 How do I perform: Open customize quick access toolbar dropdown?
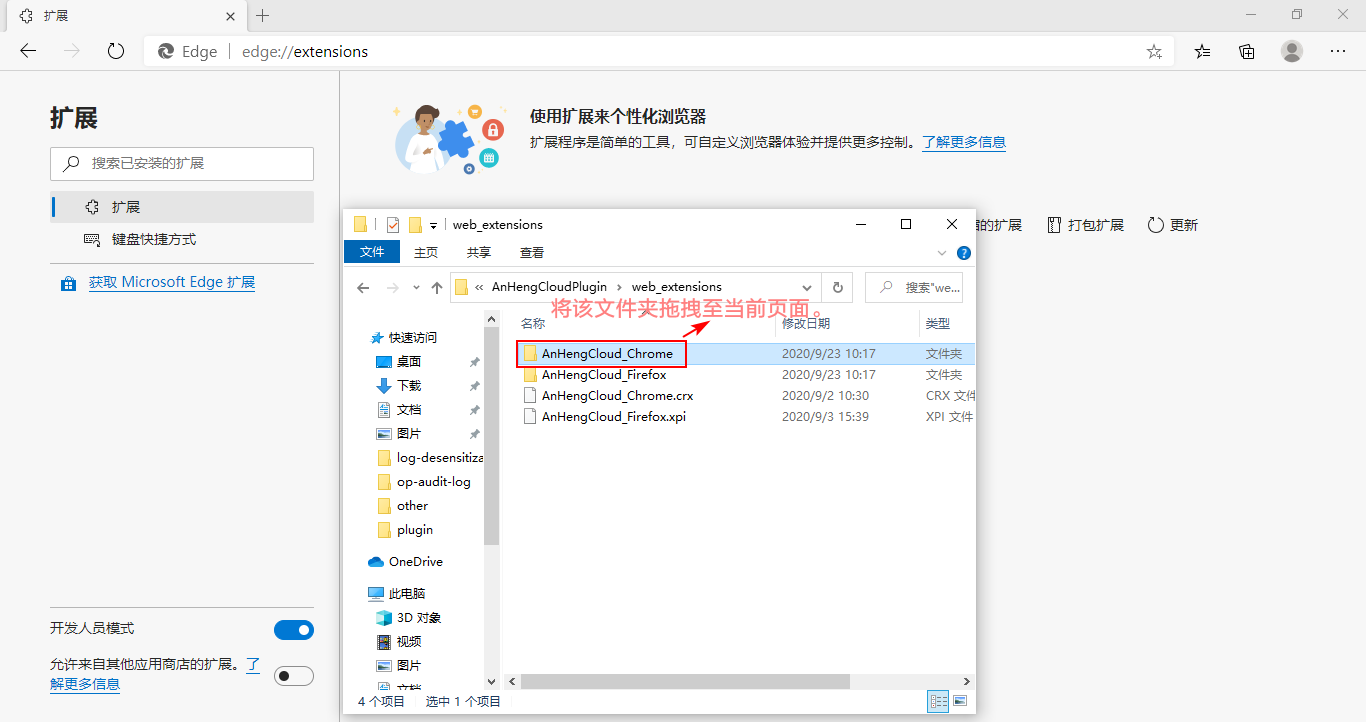coord(434,226)
